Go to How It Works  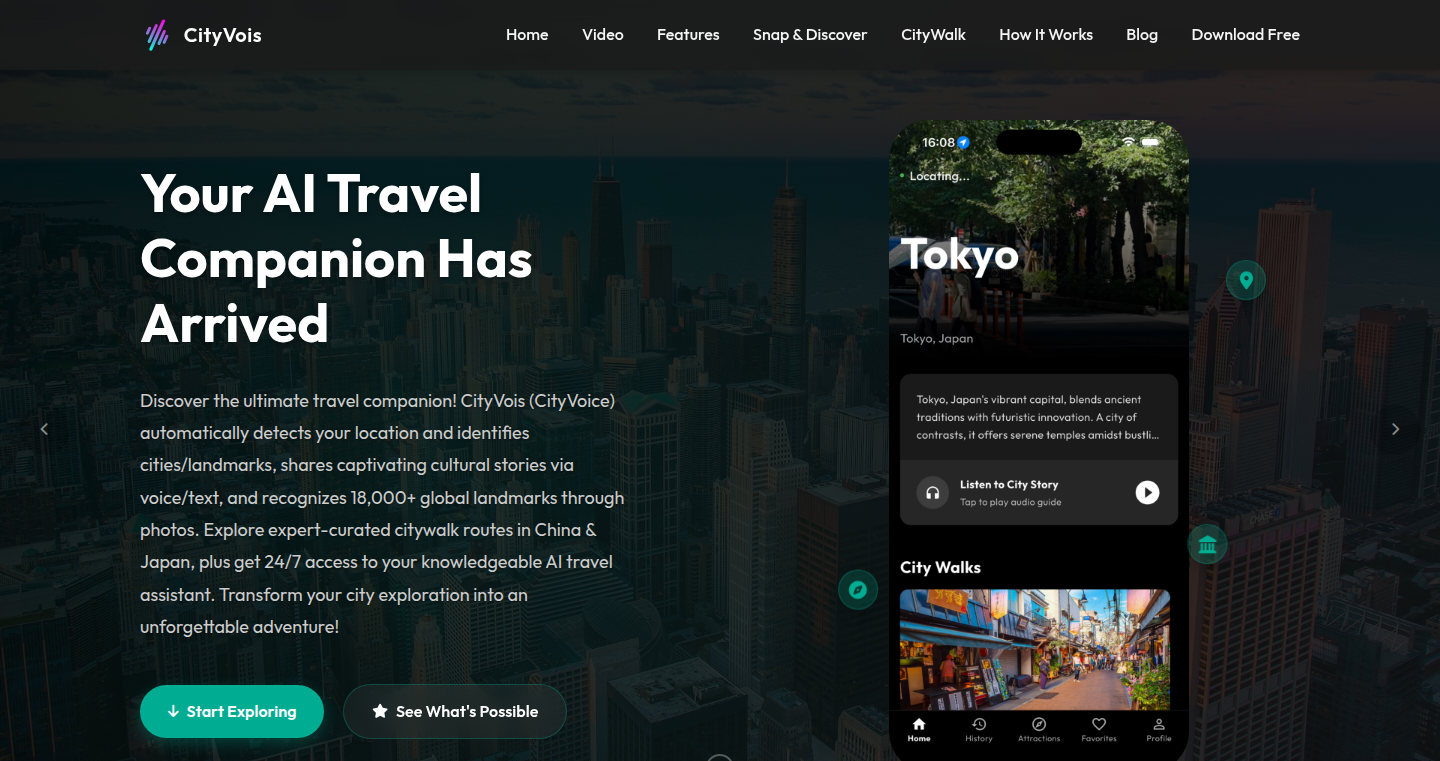(1046, 35)
